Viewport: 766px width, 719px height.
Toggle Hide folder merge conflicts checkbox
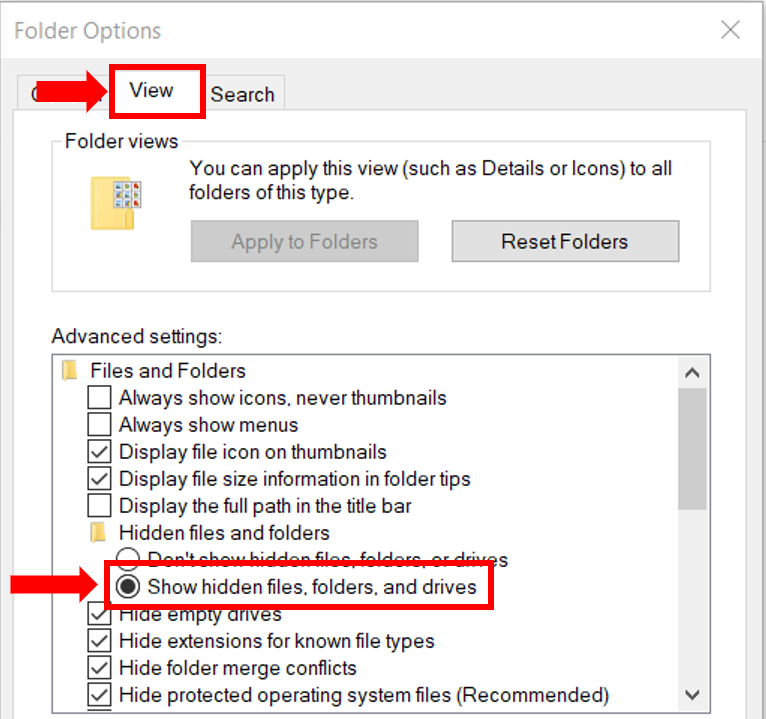click(100, 668)
